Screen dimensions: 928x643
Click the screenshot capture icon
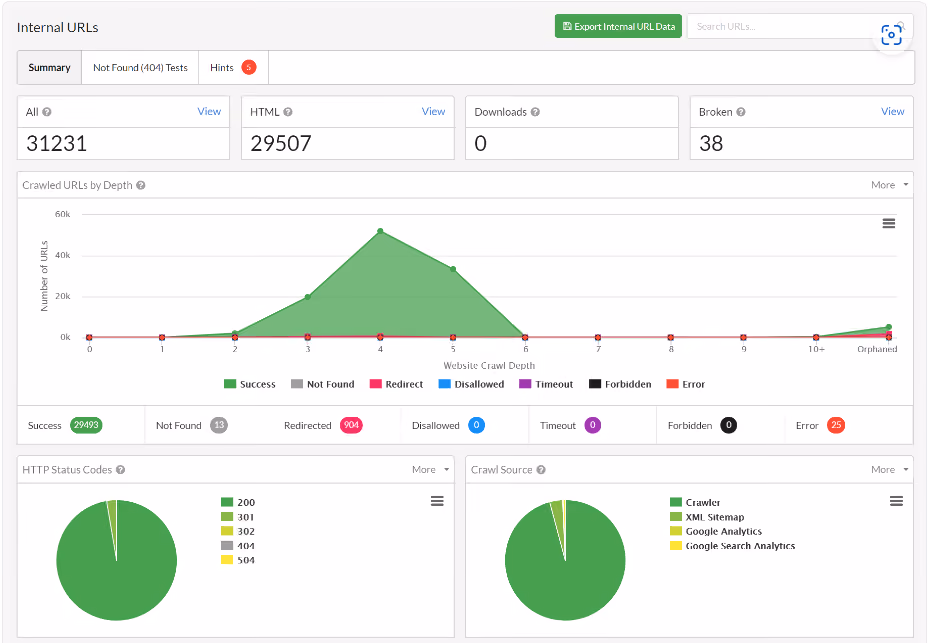pyautogui.click(x=891, y=35)
